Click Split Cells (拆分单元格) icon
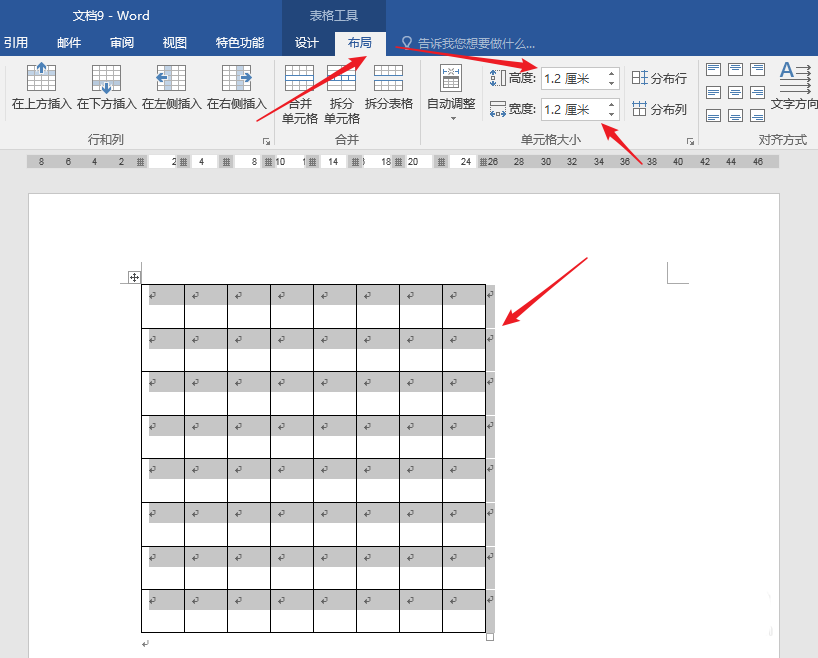 (x=342, y=78)
